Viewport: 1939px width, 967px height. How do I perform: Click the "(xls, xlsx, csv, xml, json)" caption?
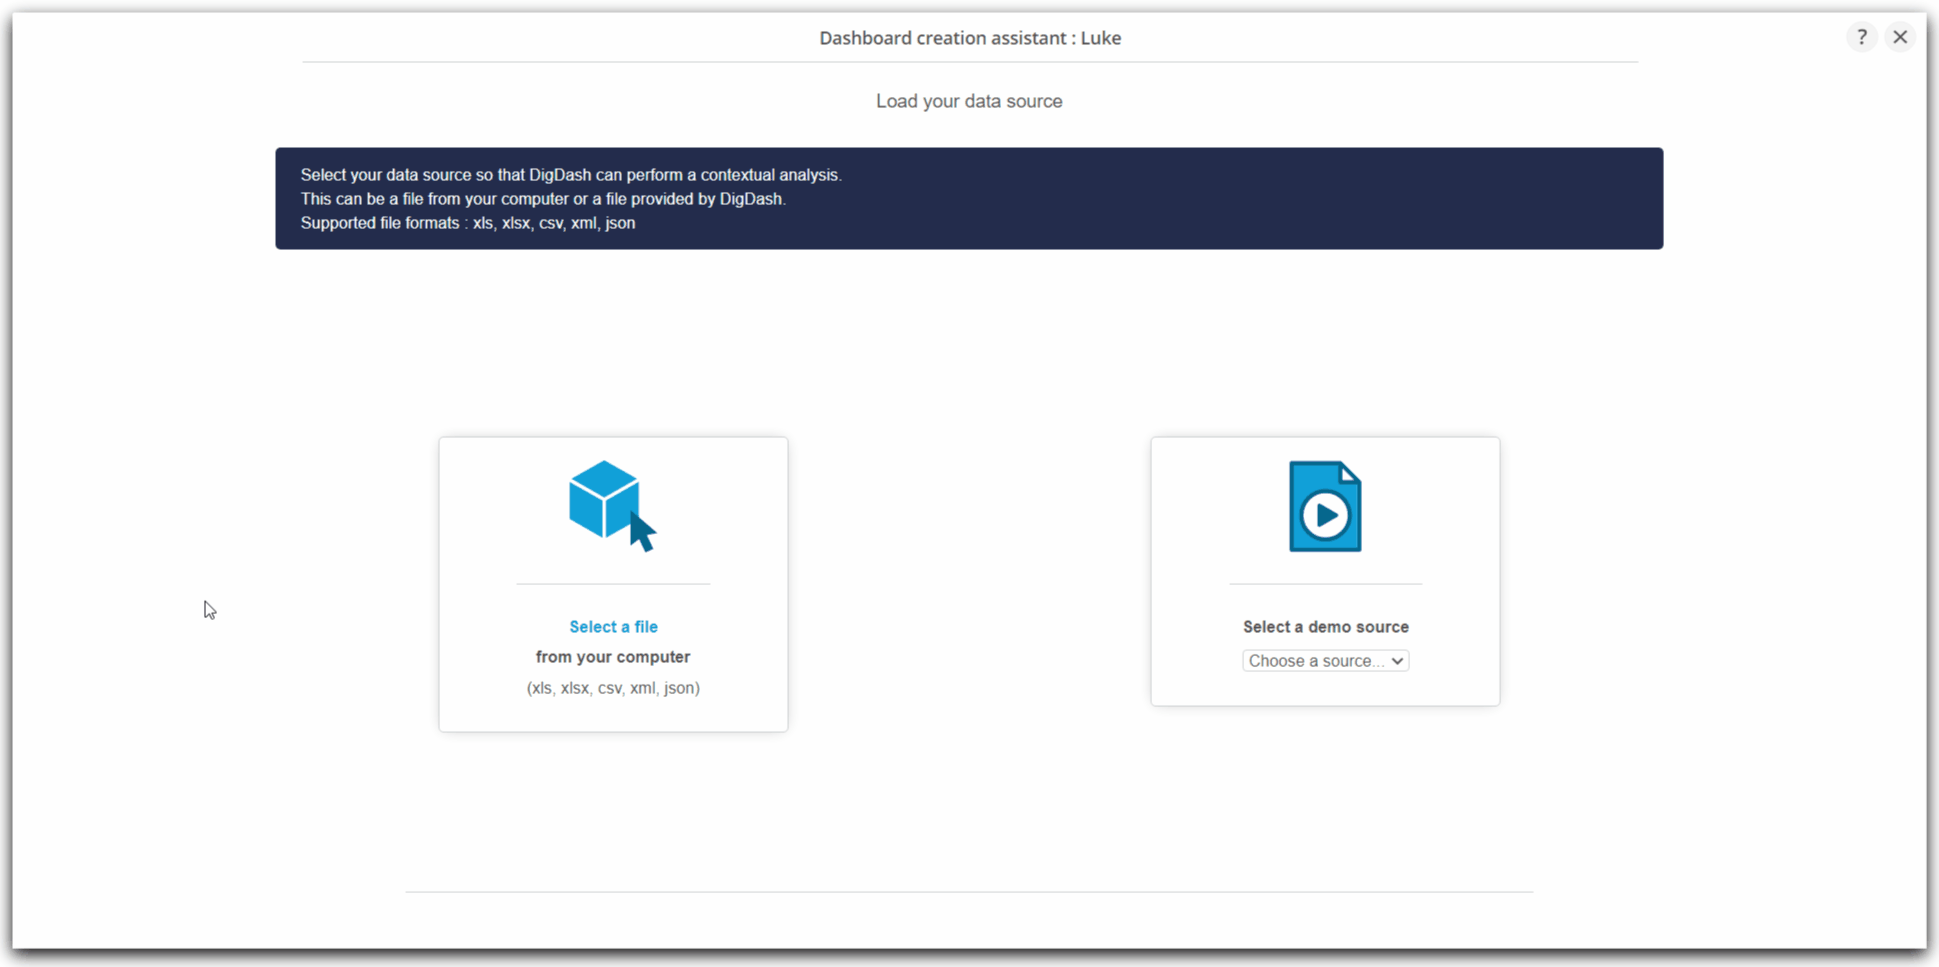(613, 688)
